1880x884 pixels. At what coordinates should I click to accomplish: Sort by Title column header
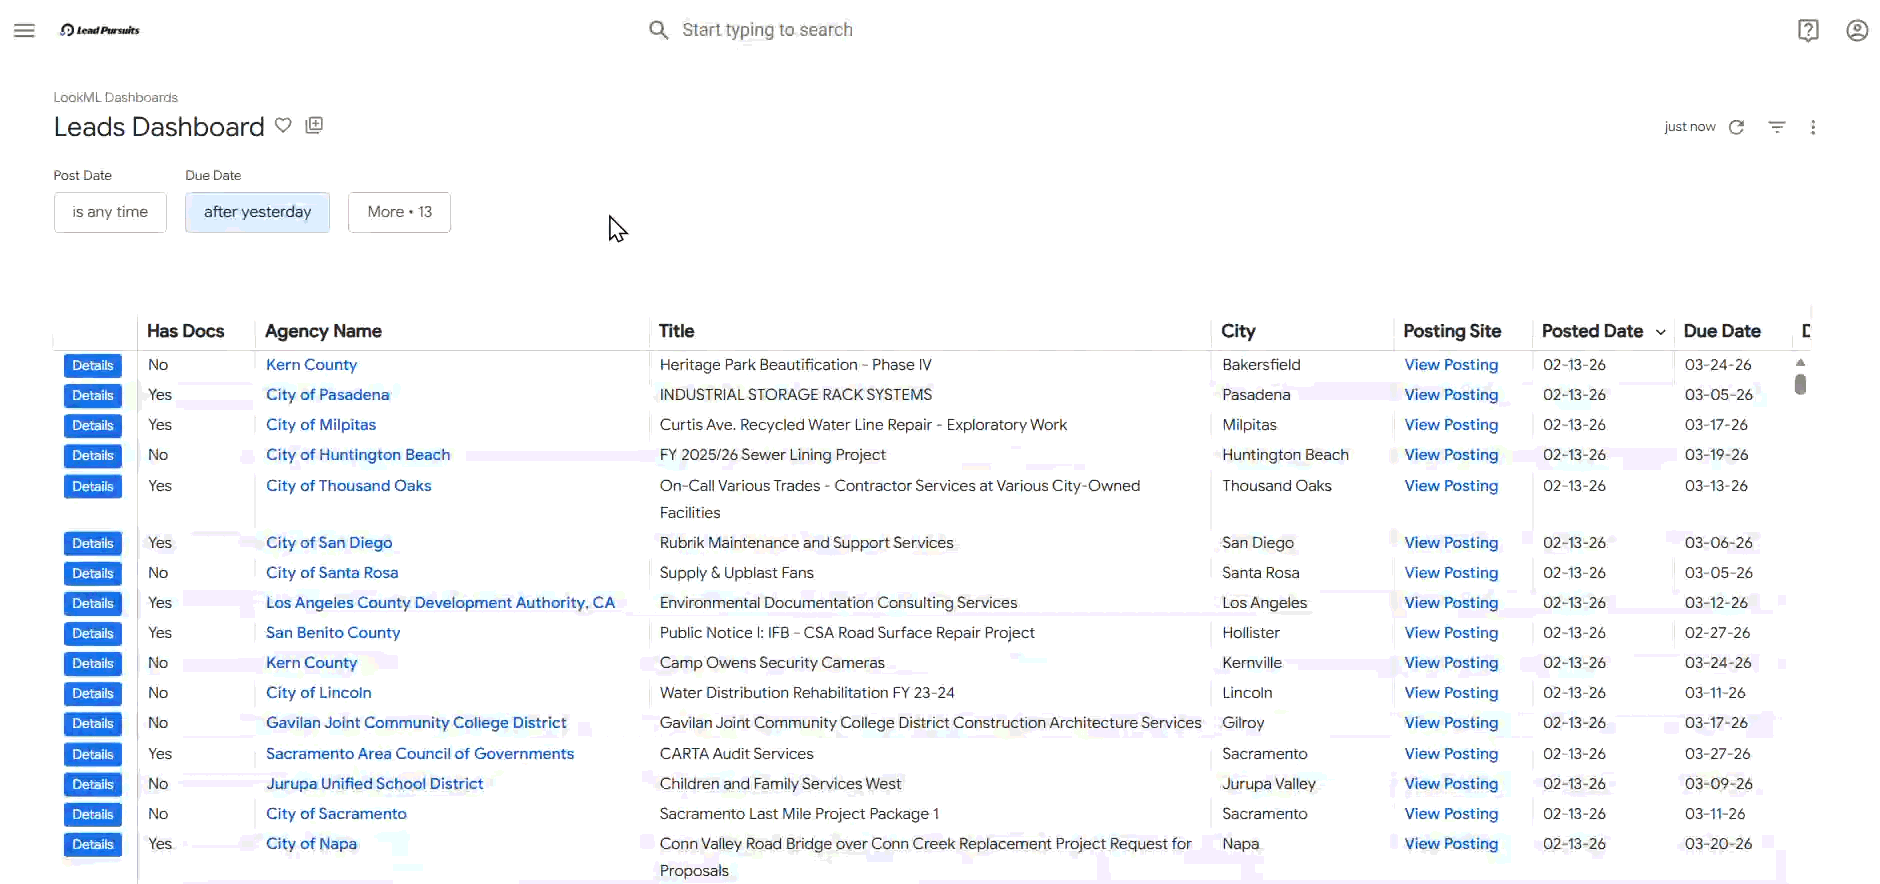tap(676, 331)
